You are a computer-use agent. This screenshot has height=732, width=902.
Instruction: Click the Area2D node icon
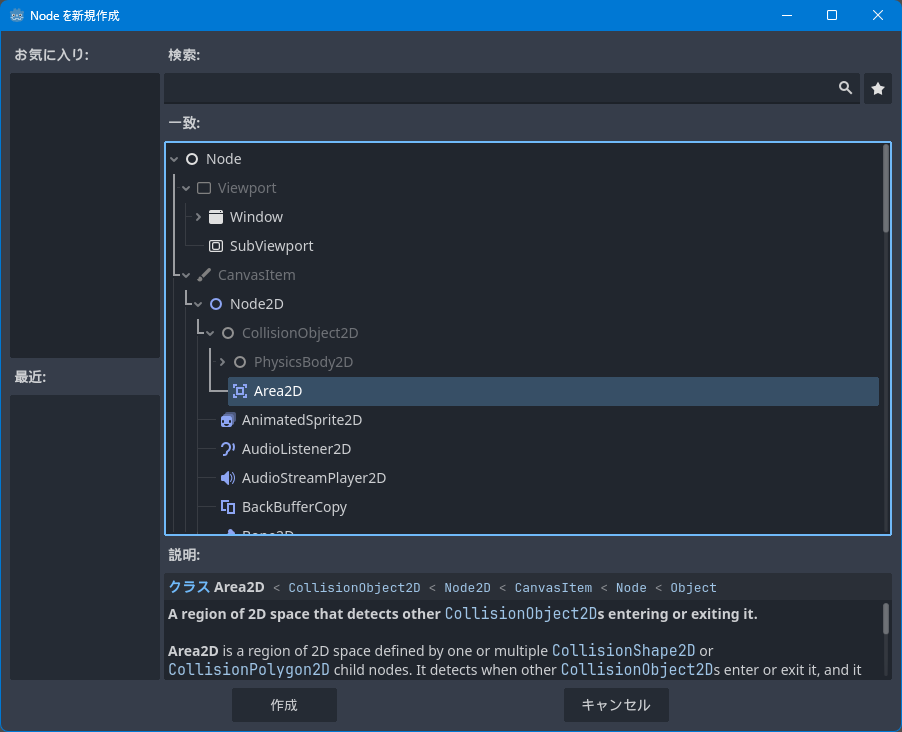coord(240,391)
